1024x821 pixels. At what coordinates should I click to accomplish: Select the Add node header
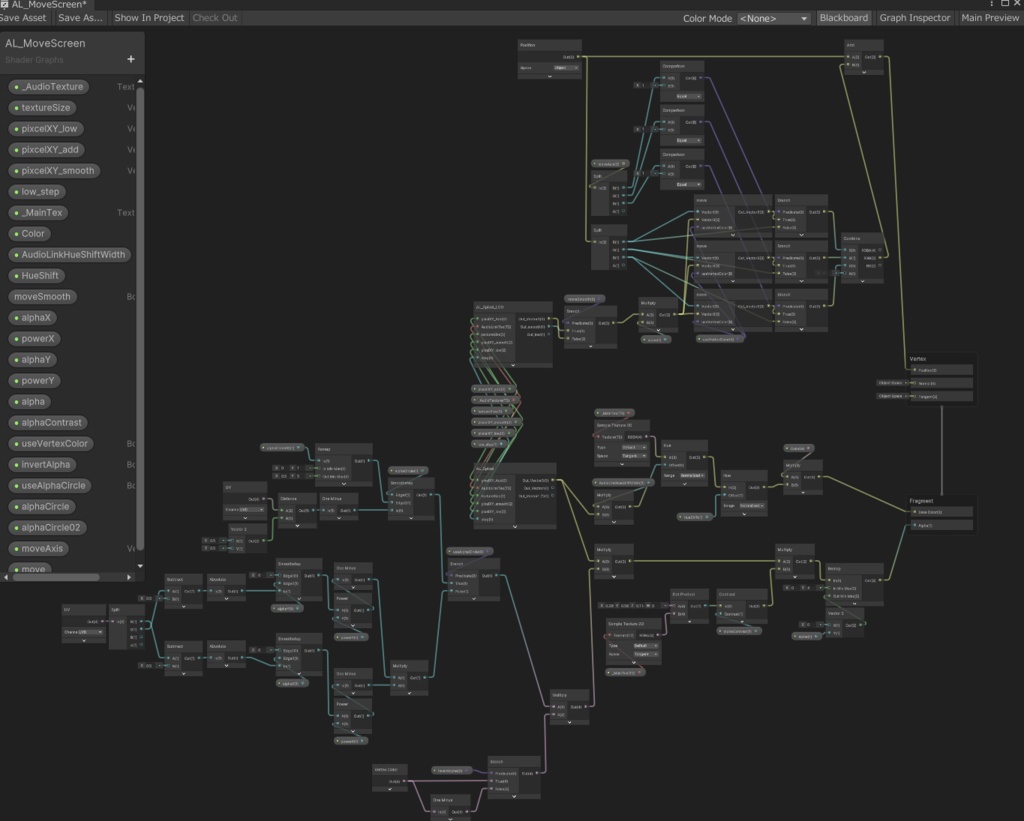coord(863,45)
